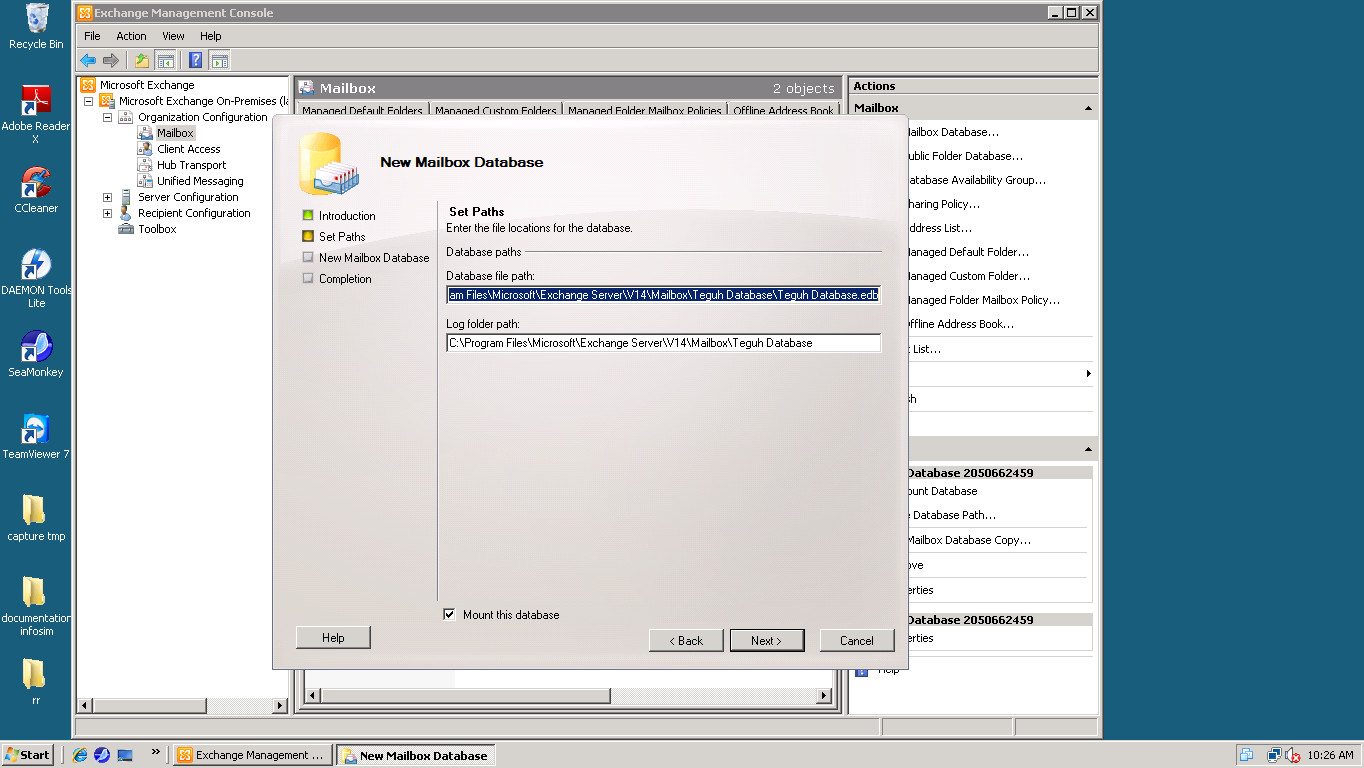Expand Server Configuration tree node

click(x=107, y=197)
